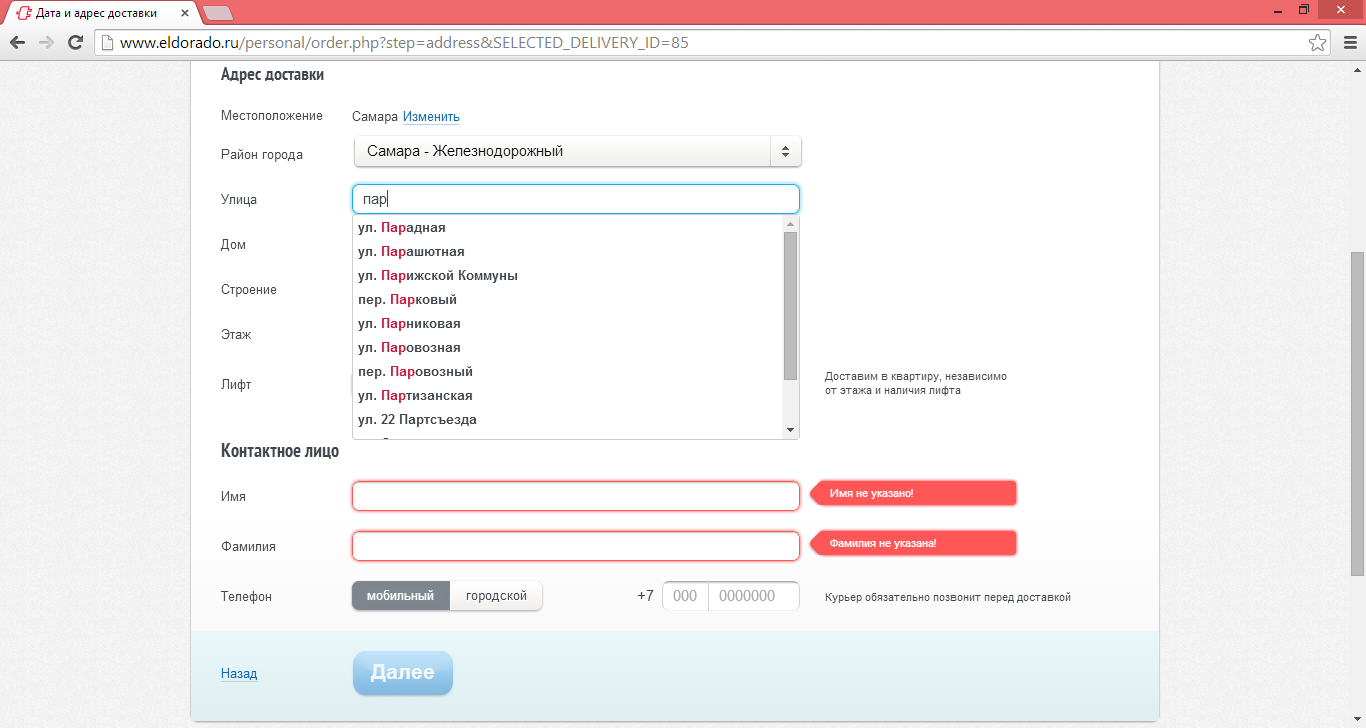
Task: Bookmark this page with the star icon
Action: click(1318, 43)
